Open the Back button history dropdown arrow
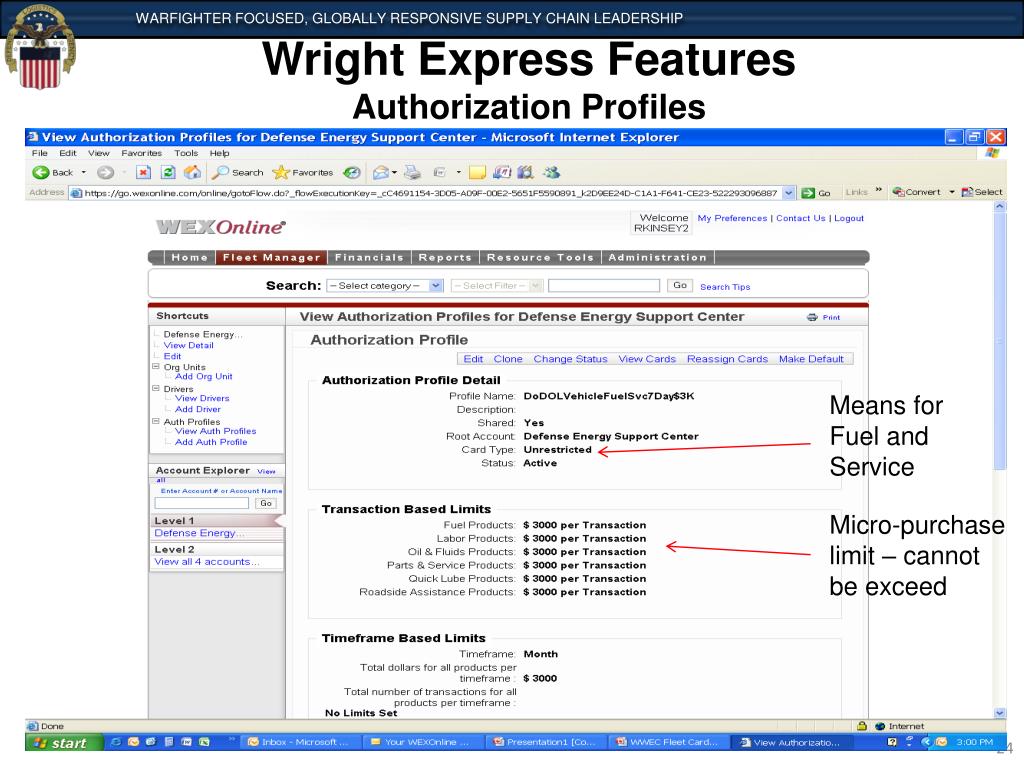The height and width of the screenshot is (768, 1024). [x=84, y=172]
